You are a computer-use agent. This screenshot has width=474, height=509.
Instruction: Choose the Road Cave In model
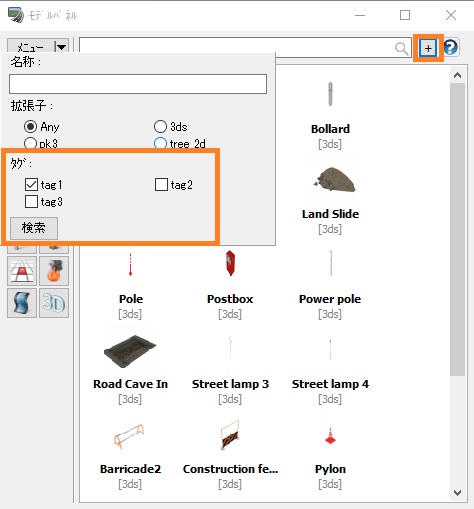(x=130, y=351)
